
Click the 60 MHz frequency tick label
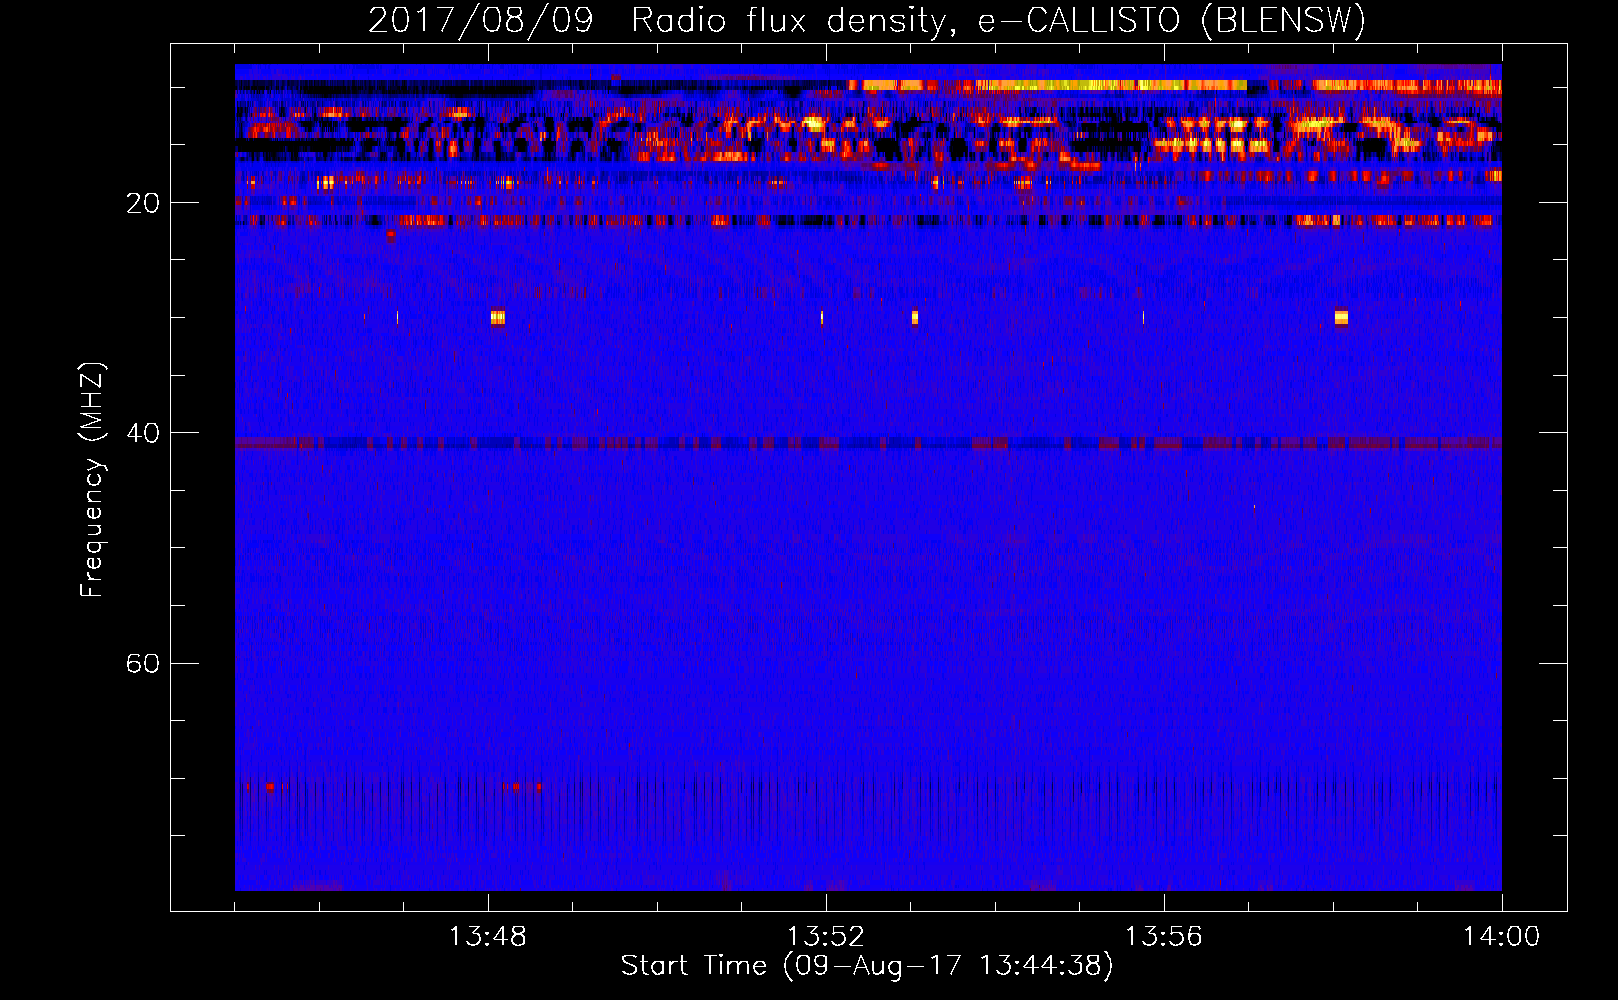[x=143, y=663]
